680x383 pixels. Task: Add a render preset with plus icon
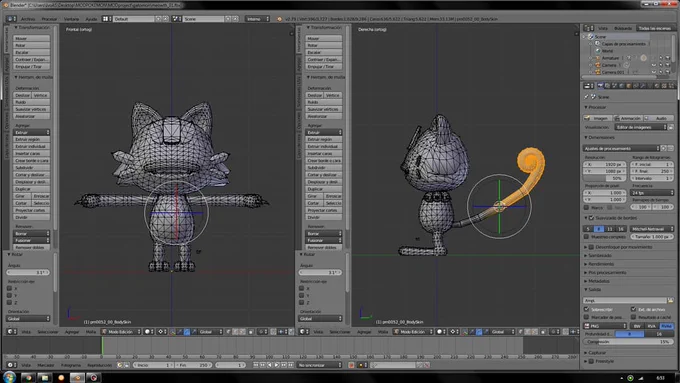coord(663,148)
